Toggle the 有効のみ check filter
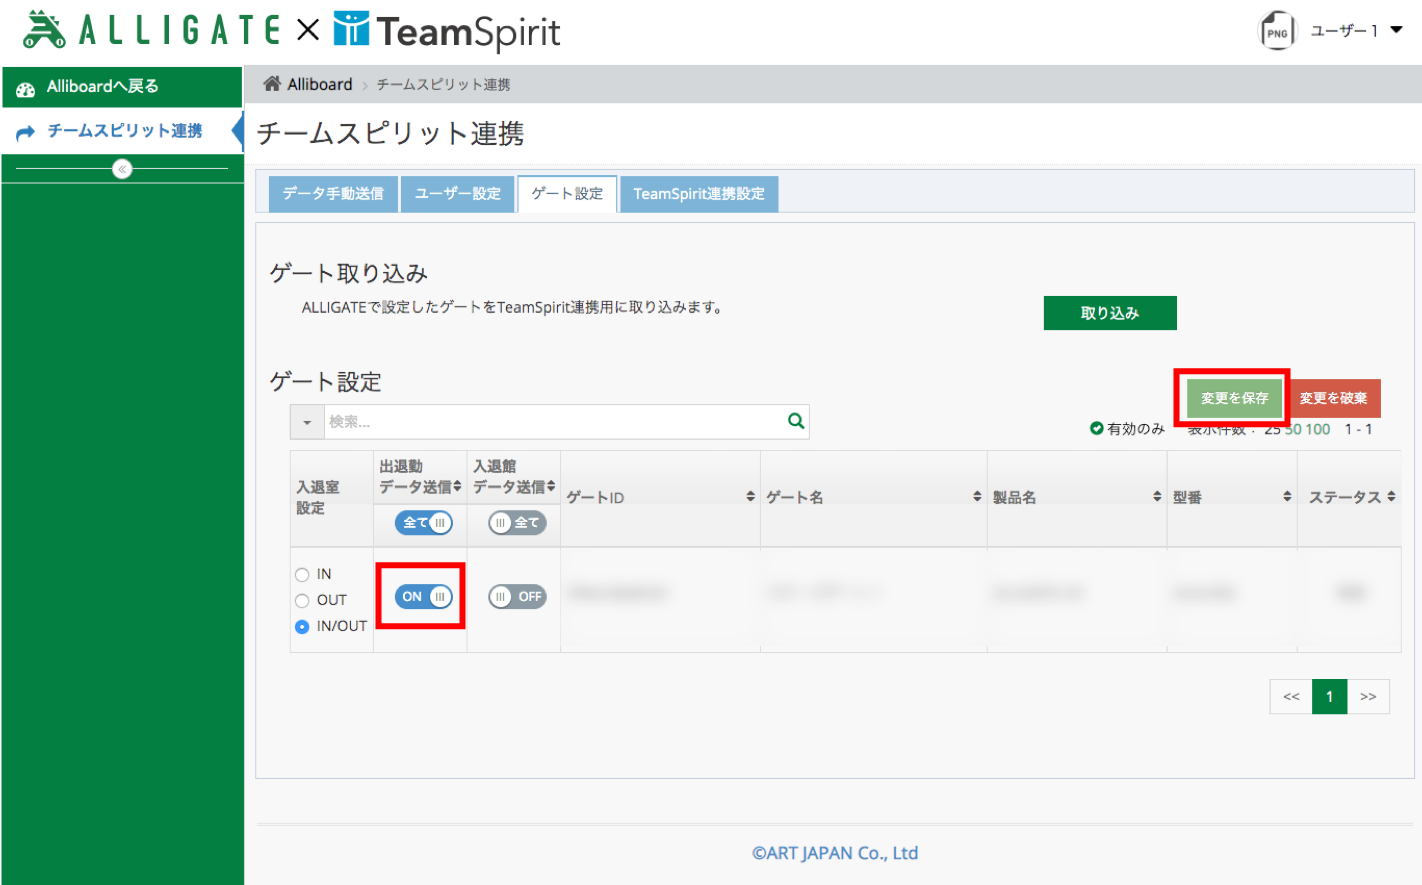This screenshot has height=885, width=1422. [x=1127, y=429]
